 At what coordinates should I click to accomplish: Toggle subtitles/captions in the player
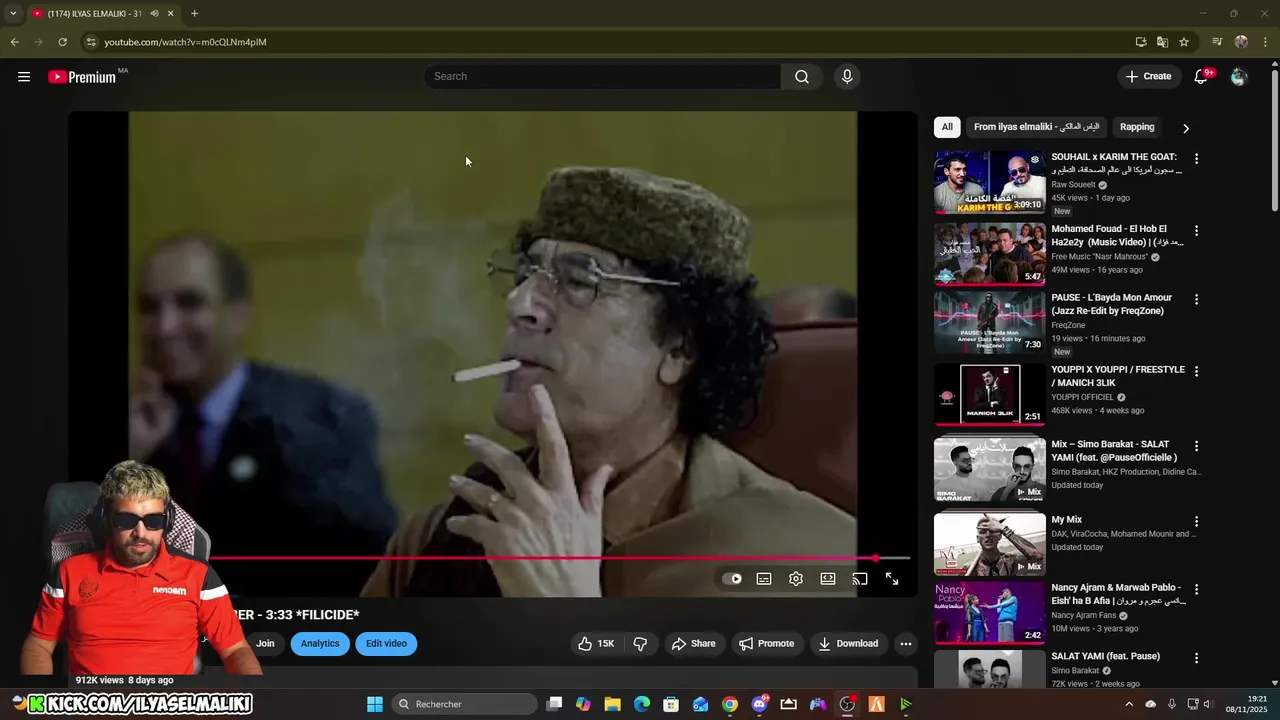tap(764, 579)
